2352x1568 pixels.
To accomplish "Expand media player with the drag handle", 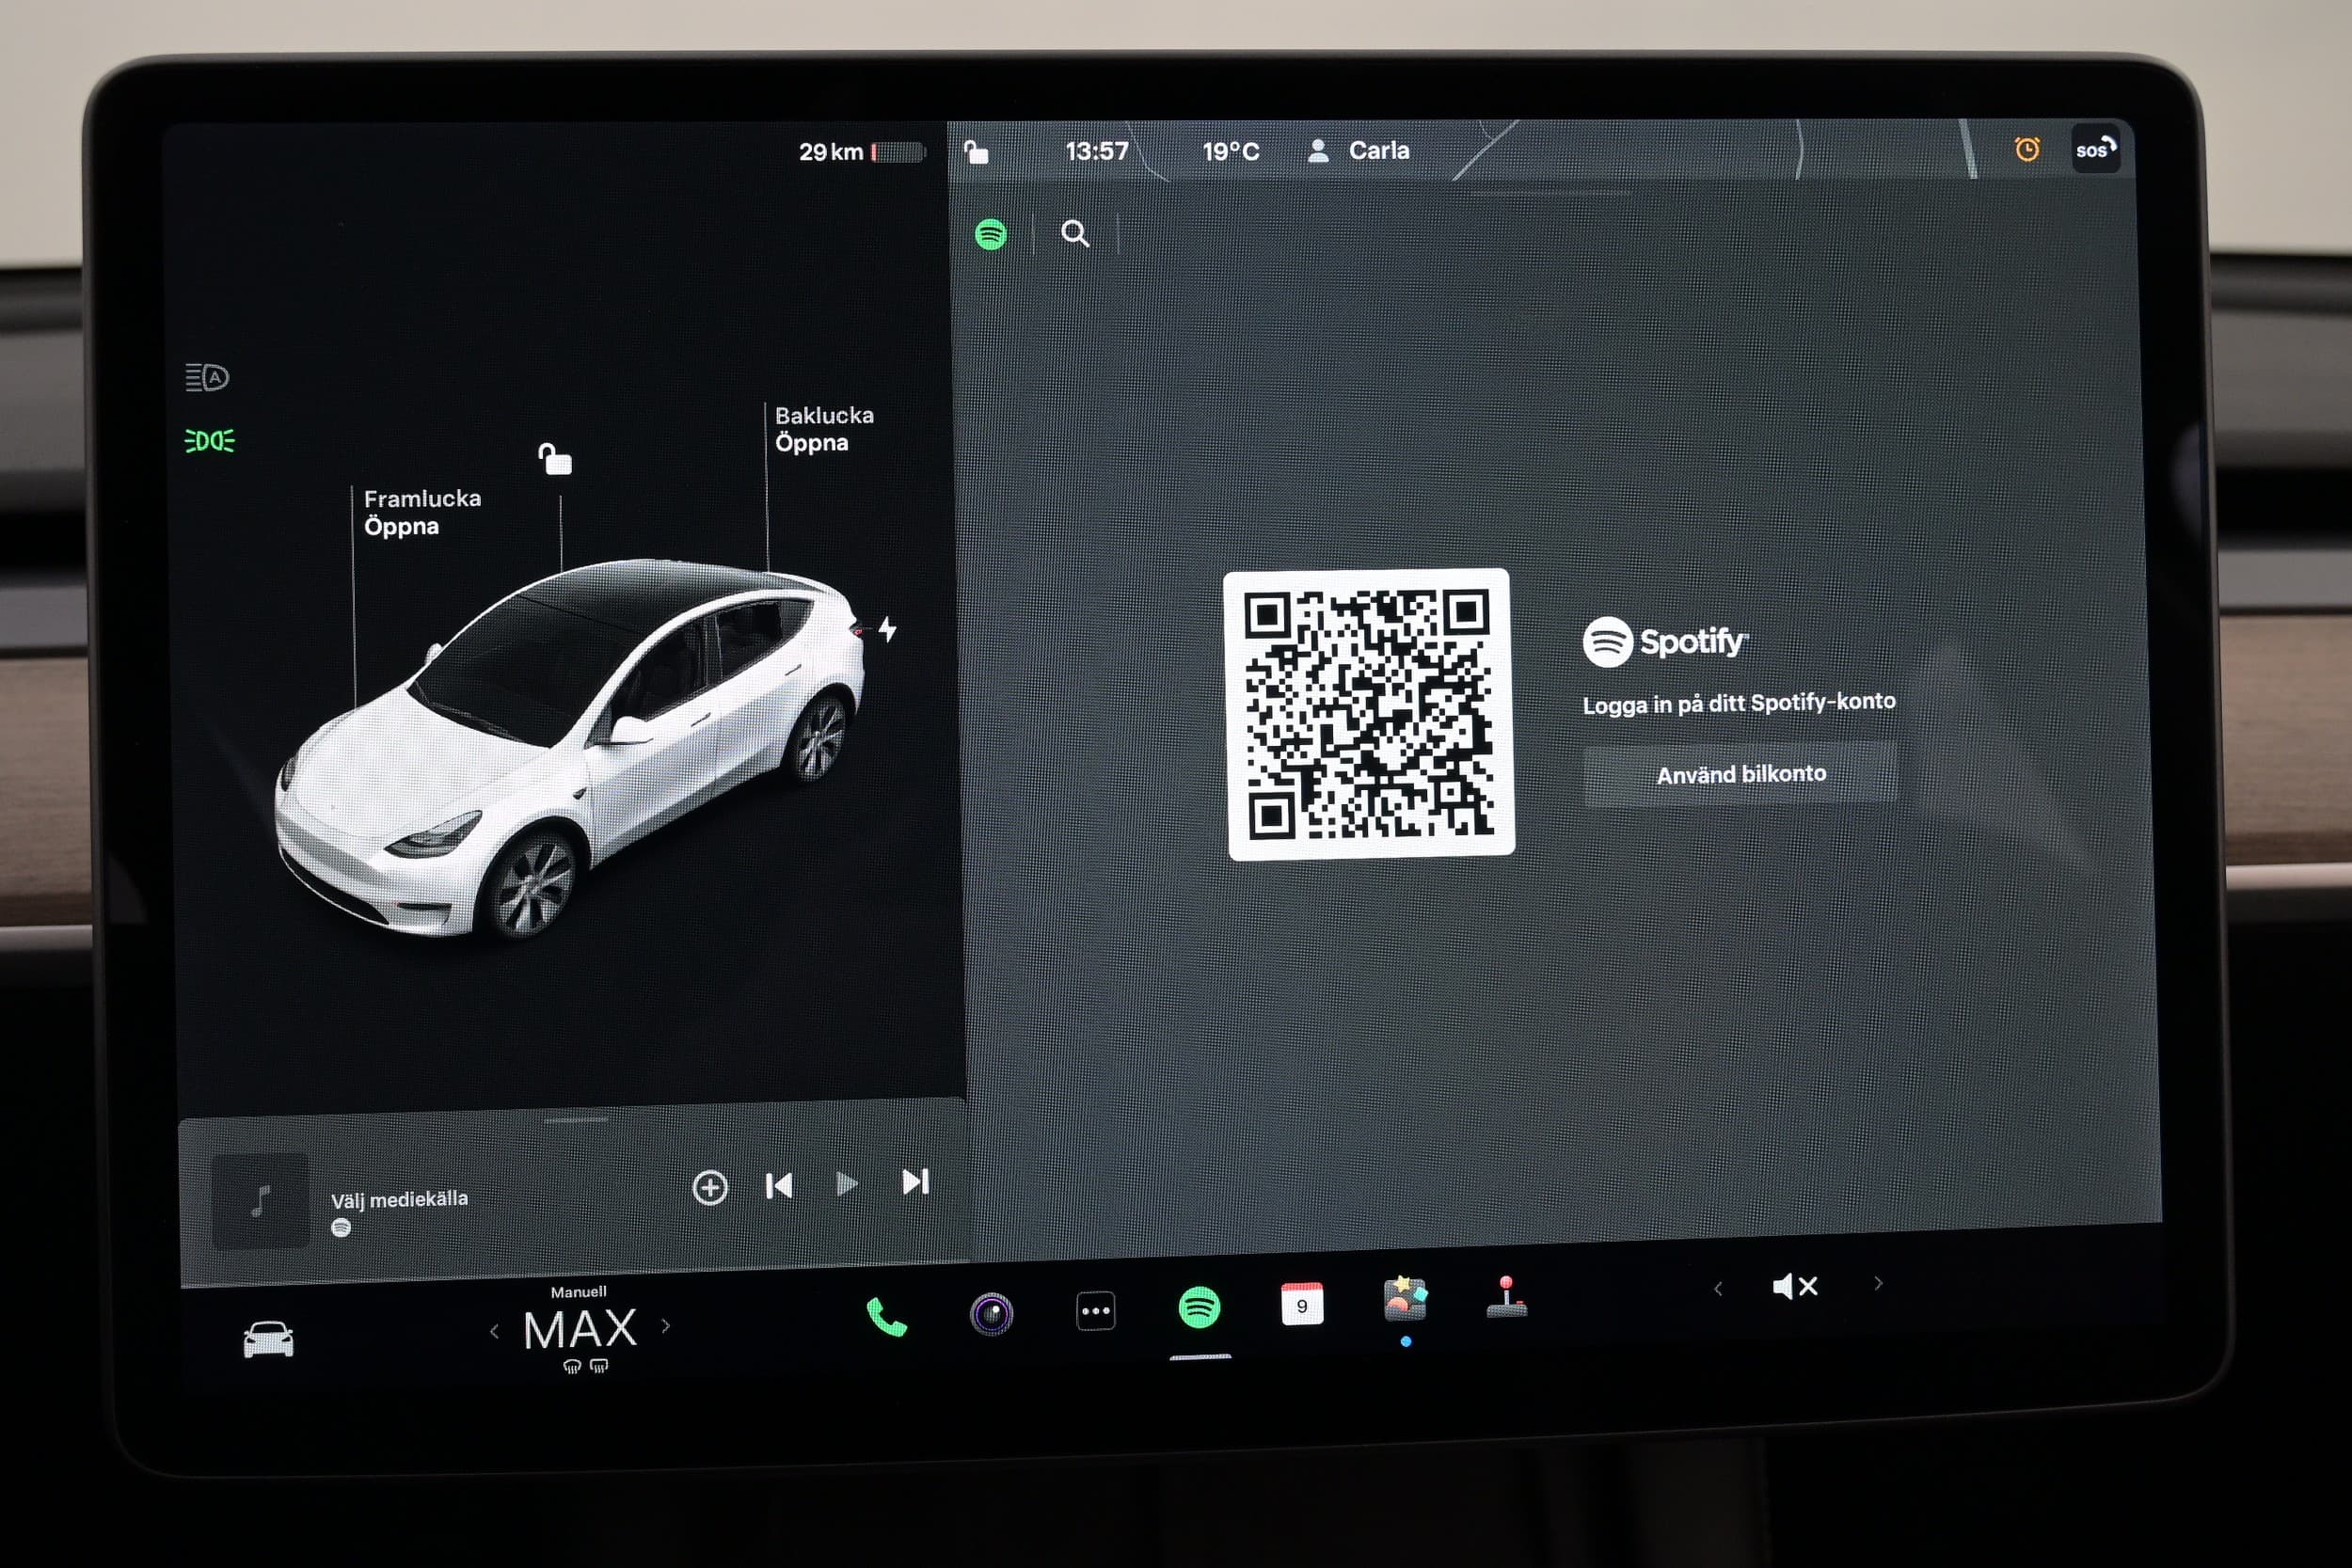I will click(x=576, y=1120).
